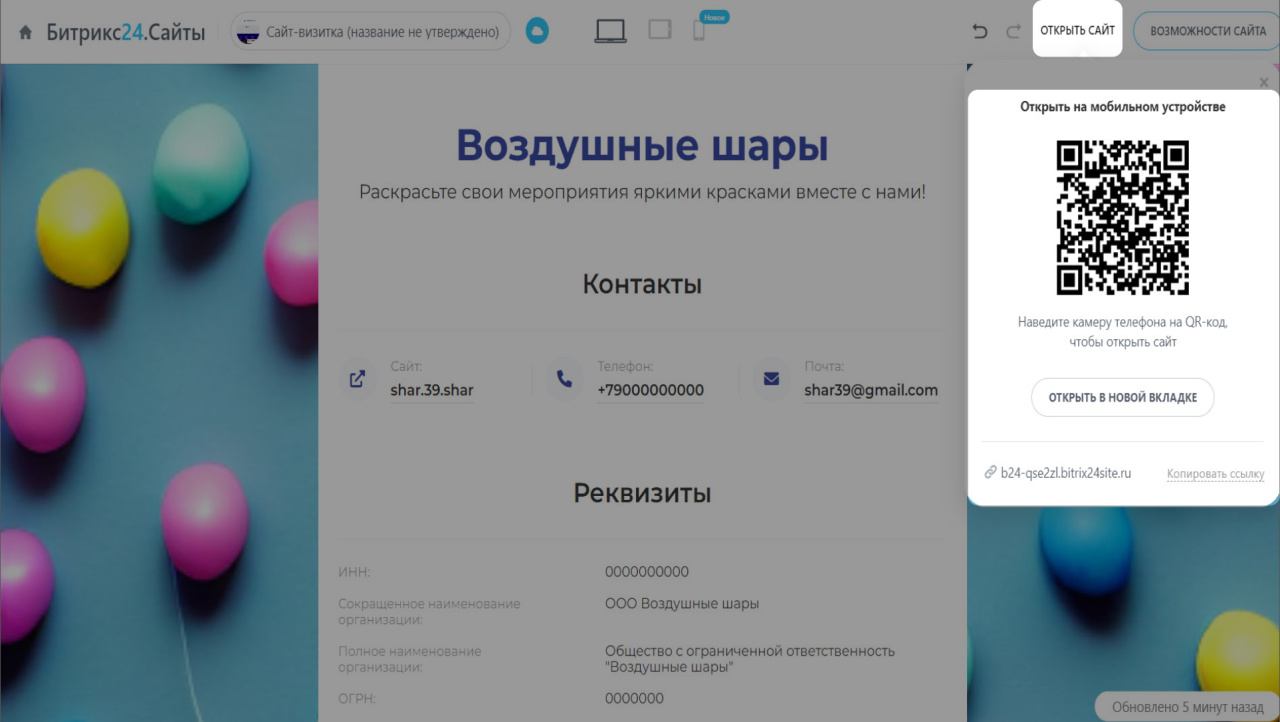Click the envelope mail icon
The width and height of the screenshot is (1280, 722).
point(771,380)
